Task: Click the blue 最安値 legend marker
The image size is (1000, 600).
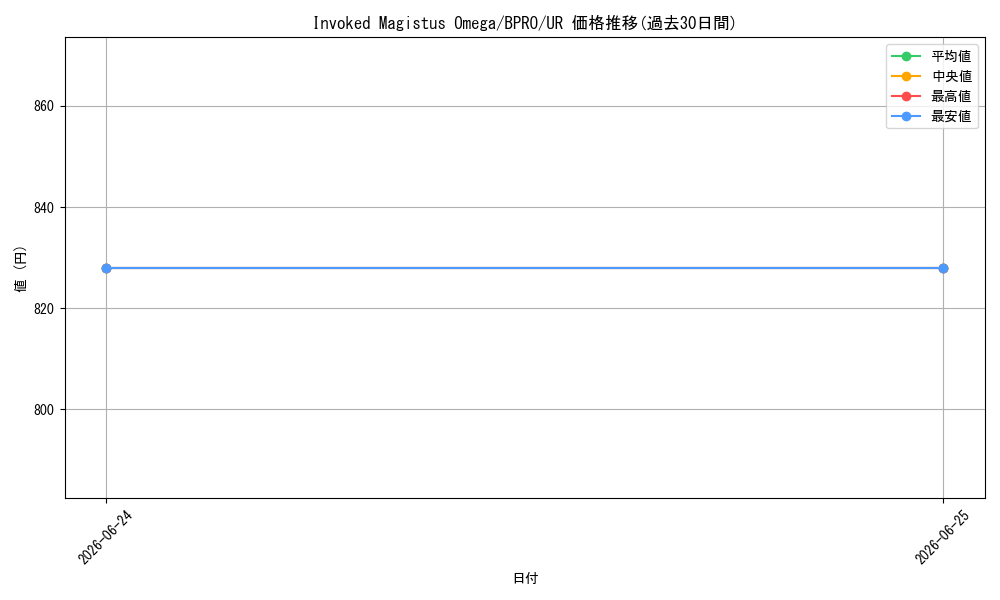Action: click(906, 116)
